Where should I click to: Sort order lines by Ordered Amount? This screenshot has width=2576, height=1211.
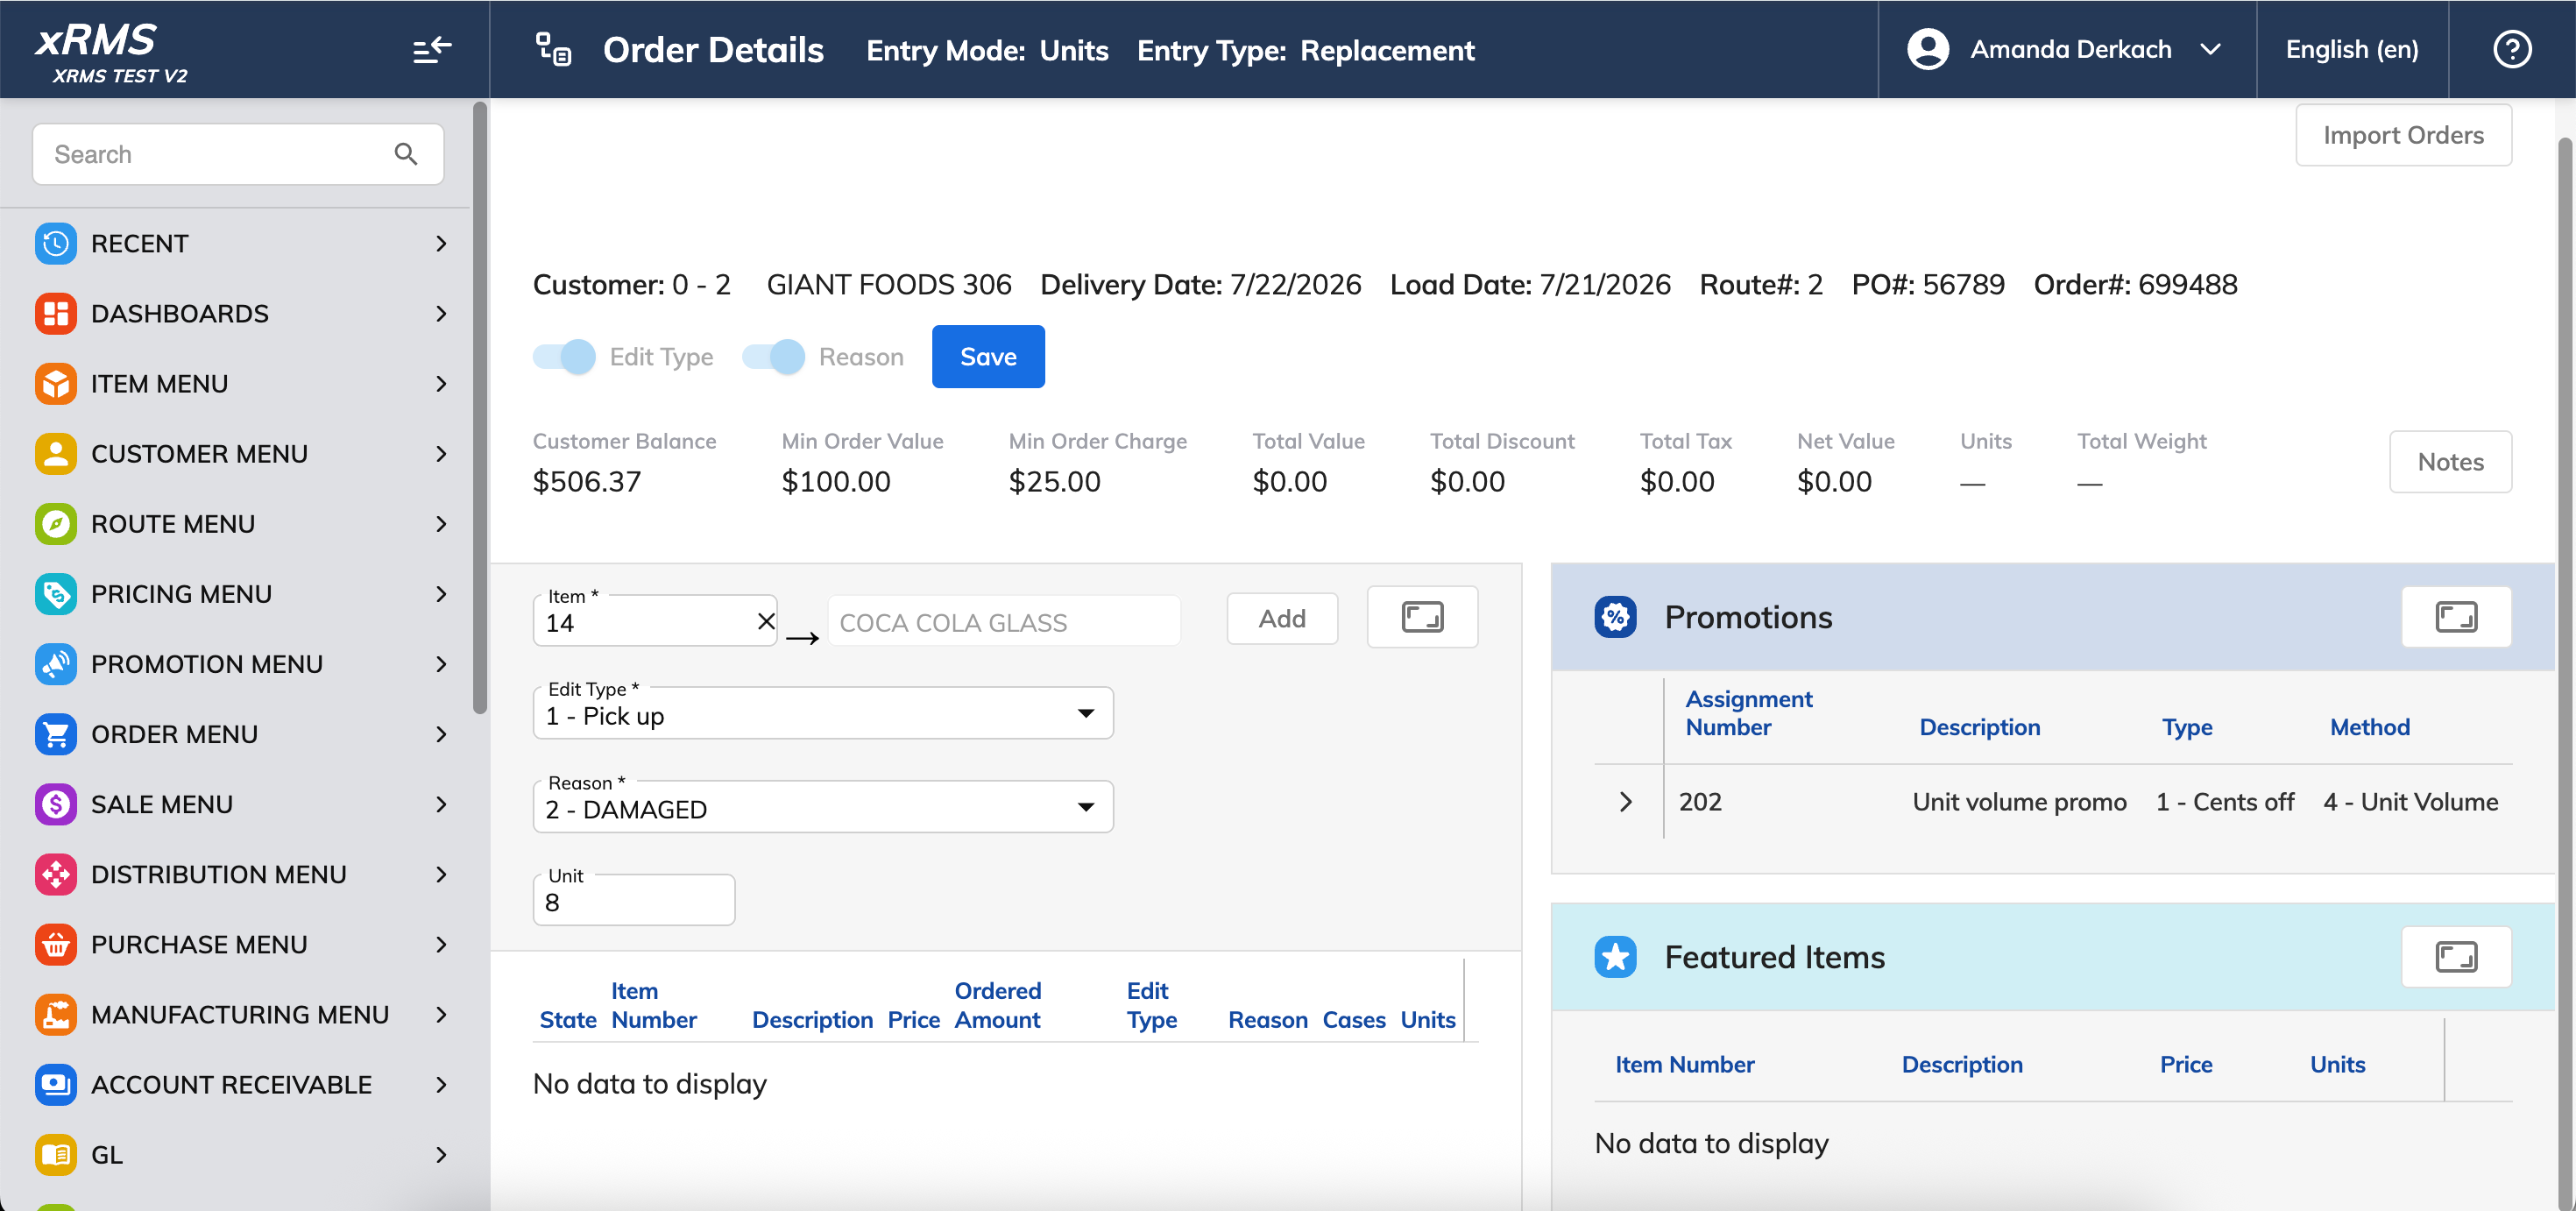(x=998, y=1004)
